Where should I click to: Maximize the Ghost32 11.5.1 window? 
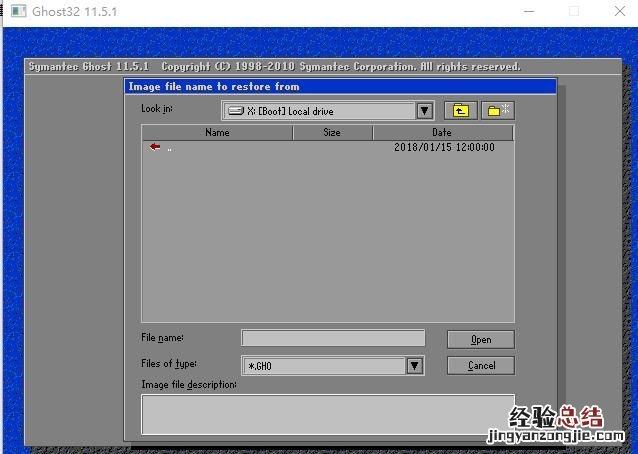point(574,11)
